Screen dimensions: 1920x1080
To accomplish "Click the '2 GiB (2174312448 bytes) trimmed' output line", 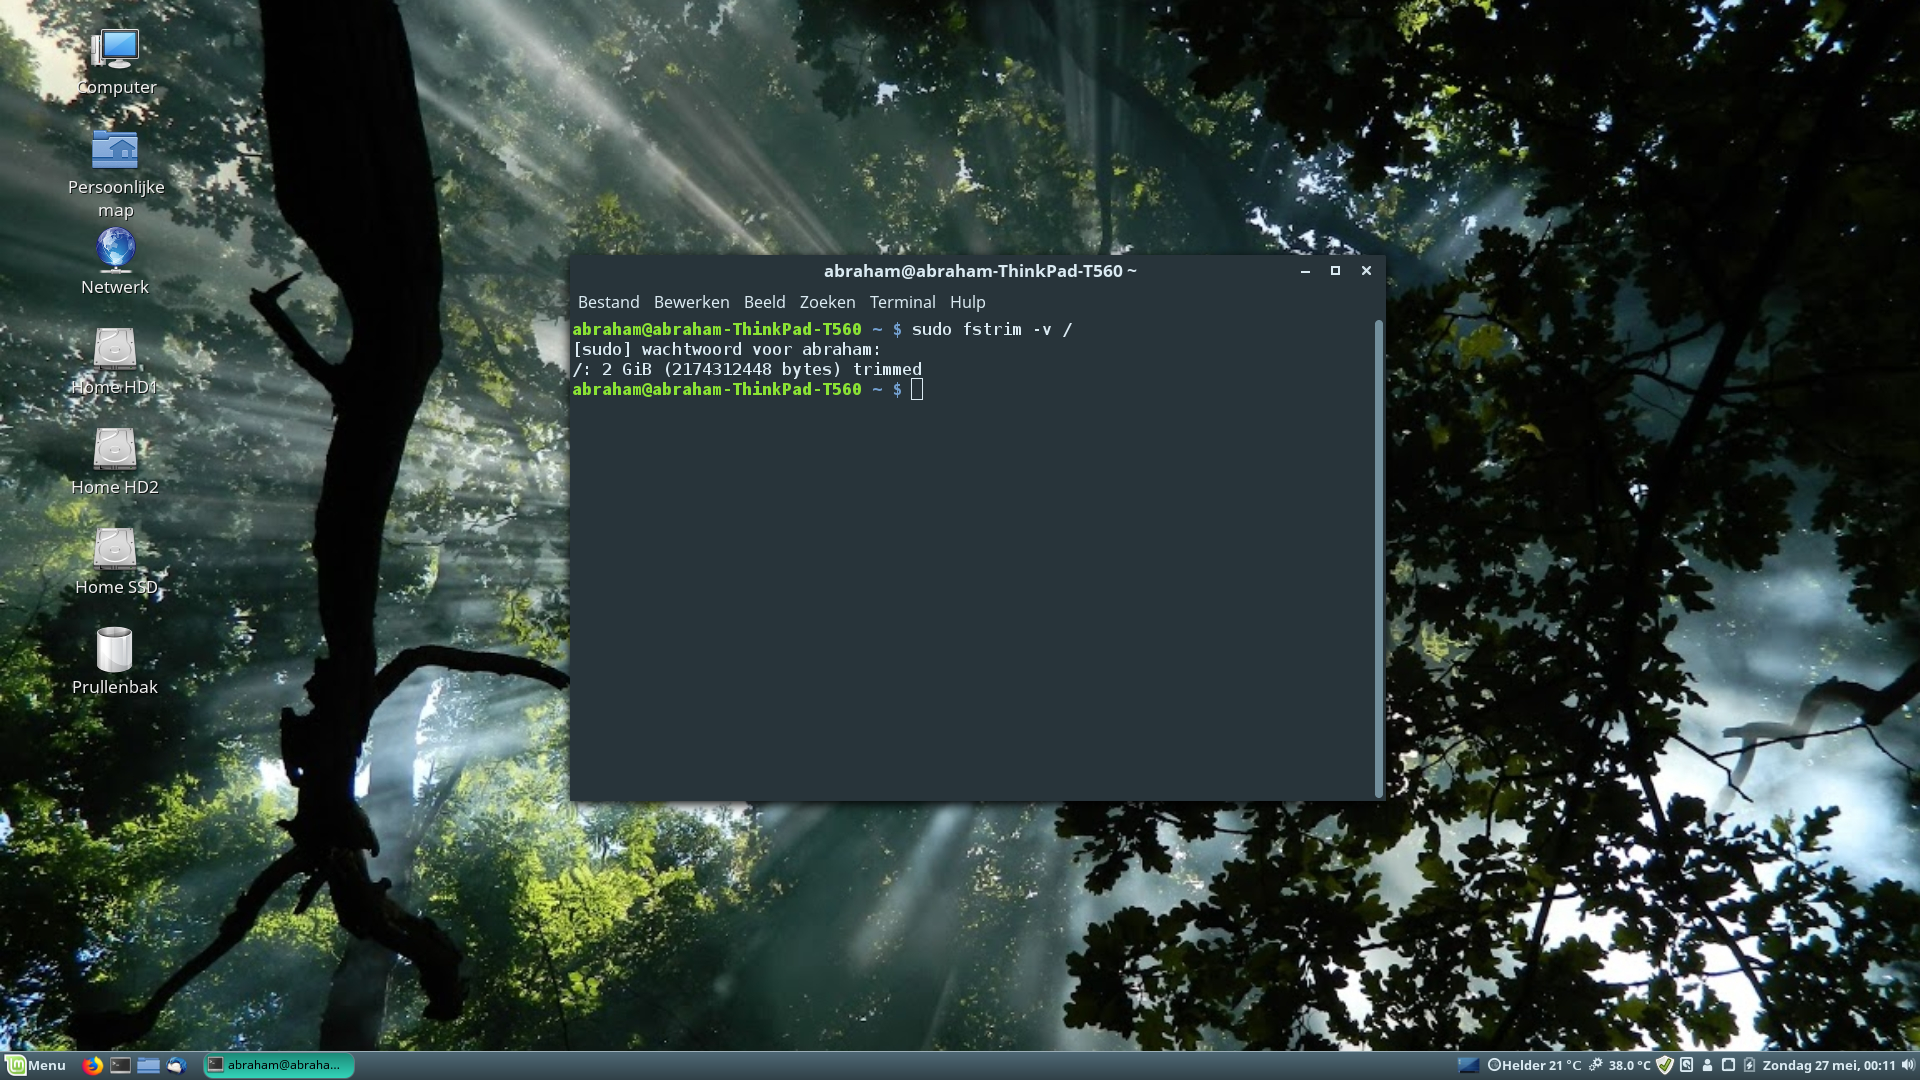I will [x=761, y=369].
